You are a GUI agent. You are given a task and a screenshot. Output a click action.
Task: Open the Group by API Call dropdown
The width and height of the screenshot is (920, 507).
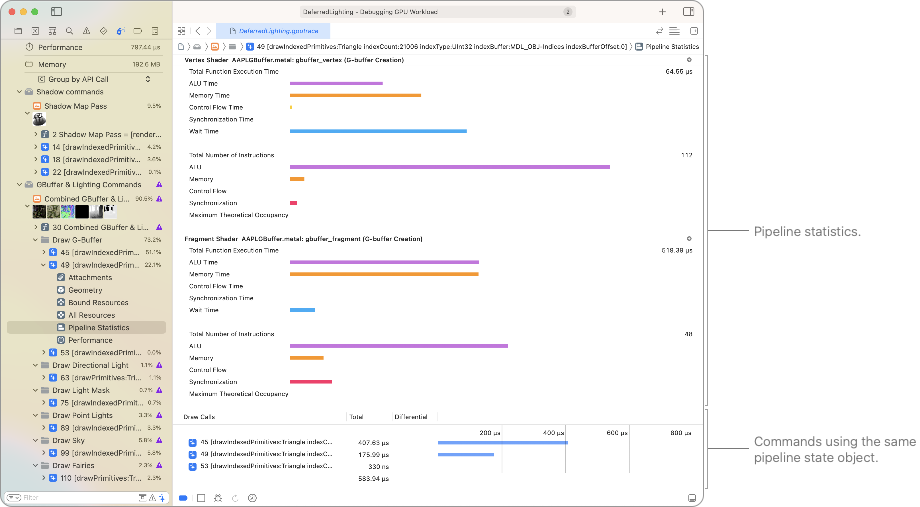pyautogui.click(x=92, y=79)
